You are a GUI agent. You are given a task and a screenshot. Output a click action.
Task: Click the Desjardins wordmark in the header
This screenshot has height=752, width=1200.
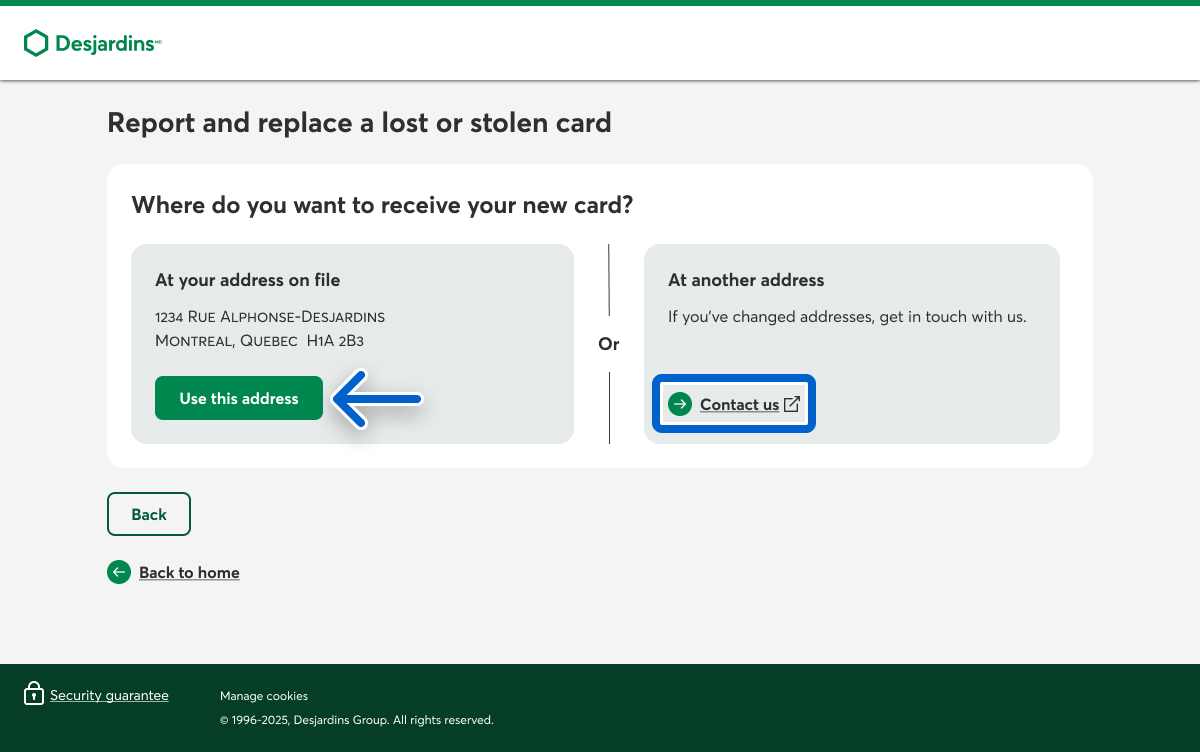click(105, 44)
